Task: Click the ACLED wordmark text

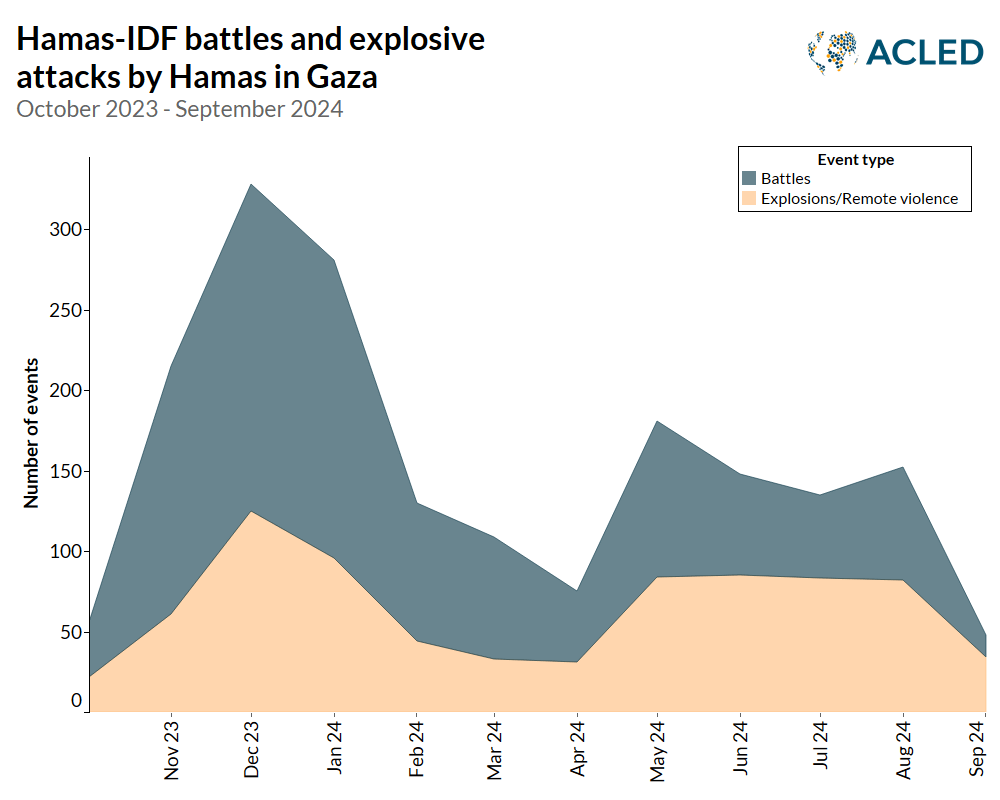Action: 925,52
